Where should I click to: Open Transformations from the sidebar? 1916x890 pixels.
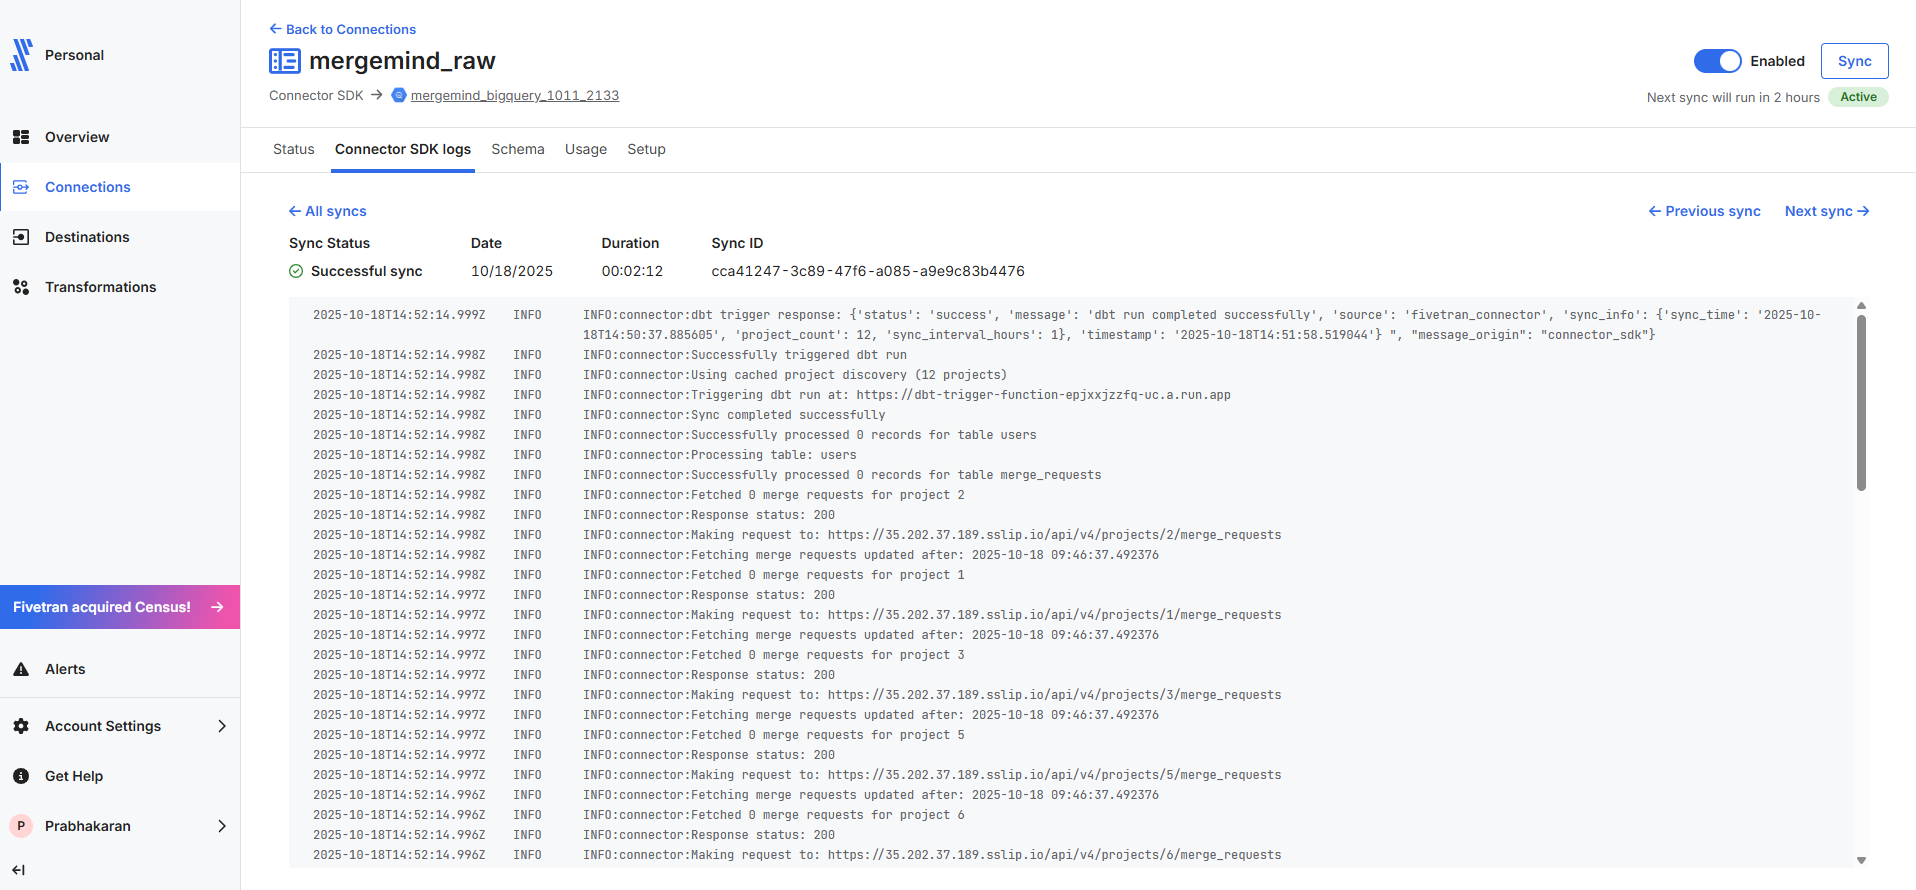click(x=100, y=287)
